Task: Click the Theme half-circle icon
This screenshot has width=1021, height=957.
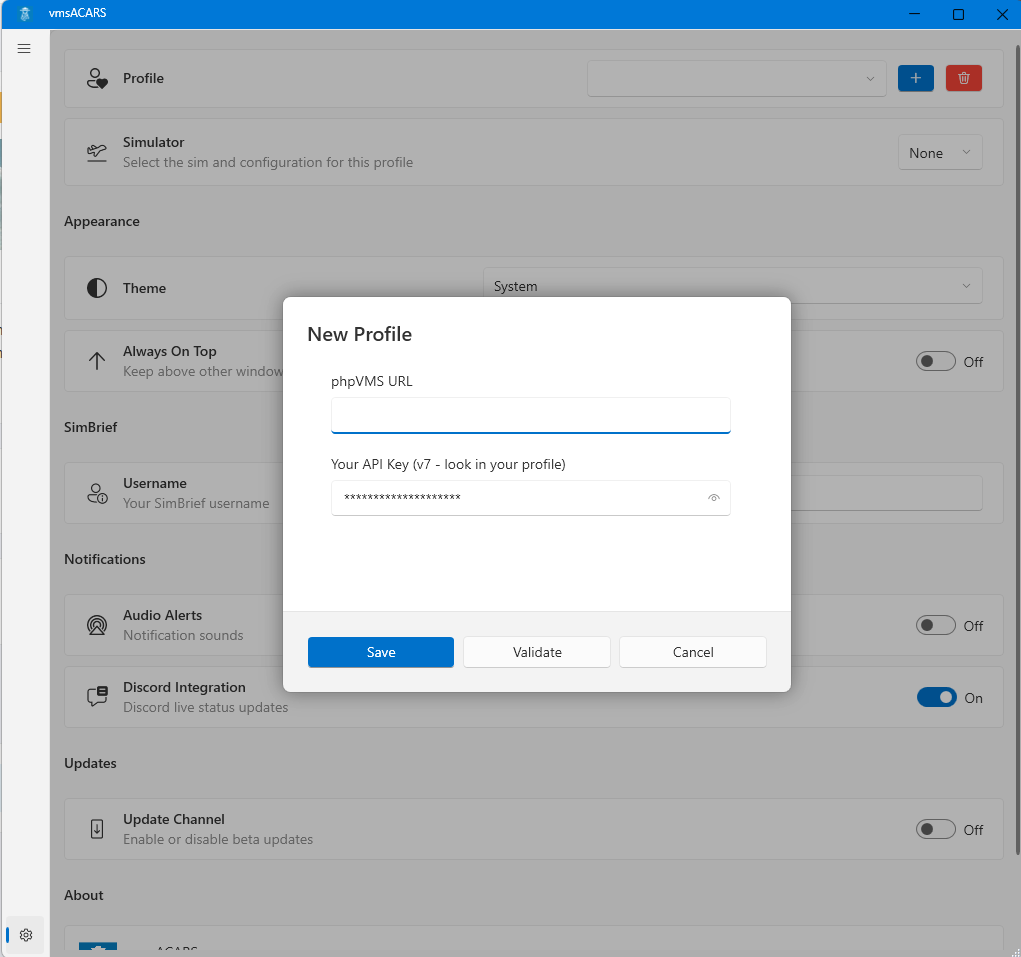Action: [97, 288]
